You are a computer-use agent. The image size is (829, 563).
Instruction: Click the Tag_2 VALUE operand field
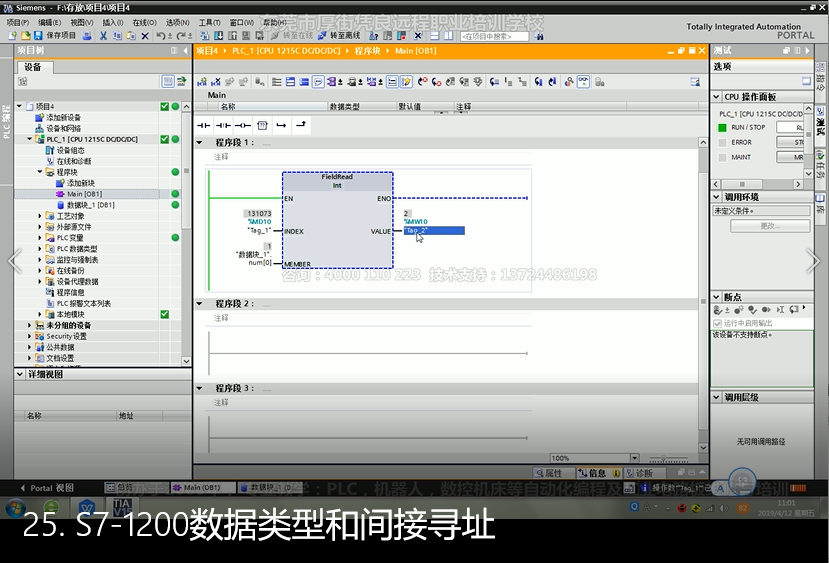point(434,230)
